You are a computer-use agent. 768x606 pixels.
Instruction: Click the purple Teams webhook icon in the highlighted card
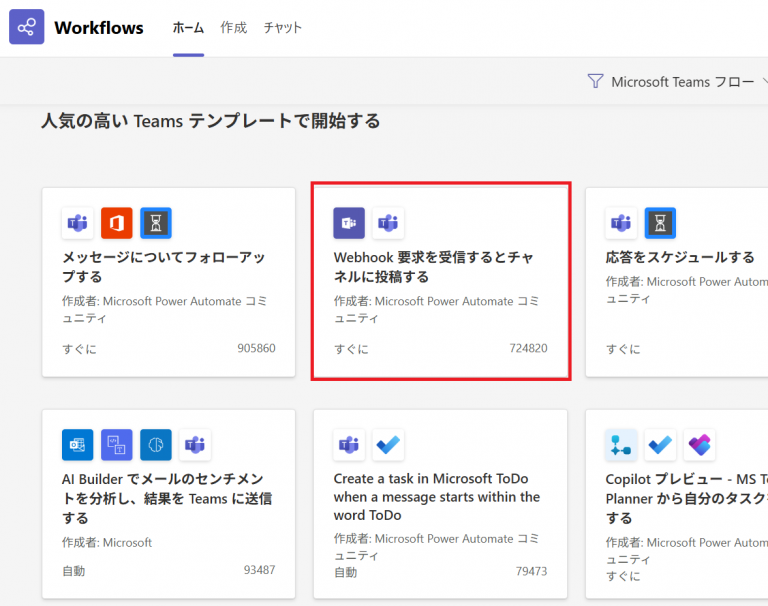click(349, 224)
